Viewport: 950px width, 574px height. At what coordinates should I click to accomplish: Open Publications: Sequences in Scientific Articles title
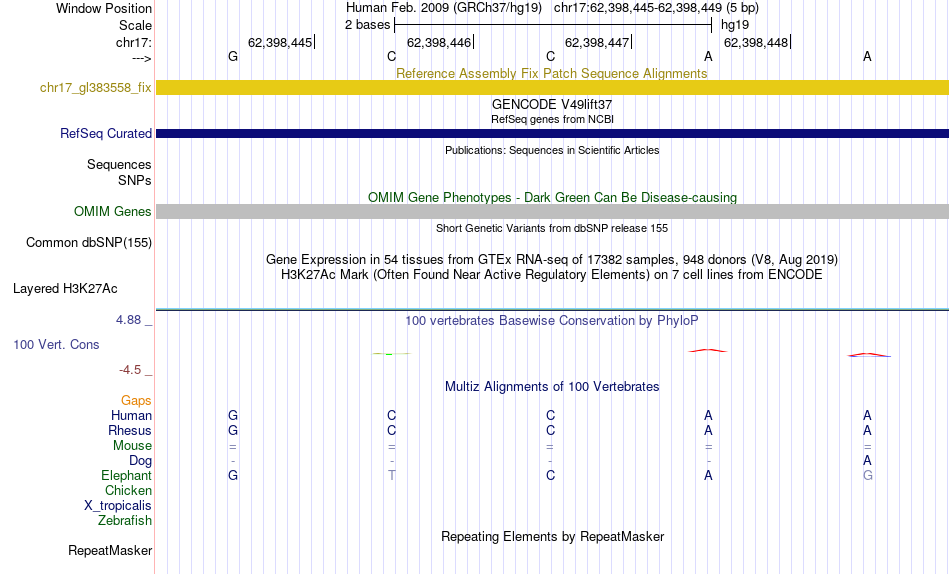(x=552, y=150)
